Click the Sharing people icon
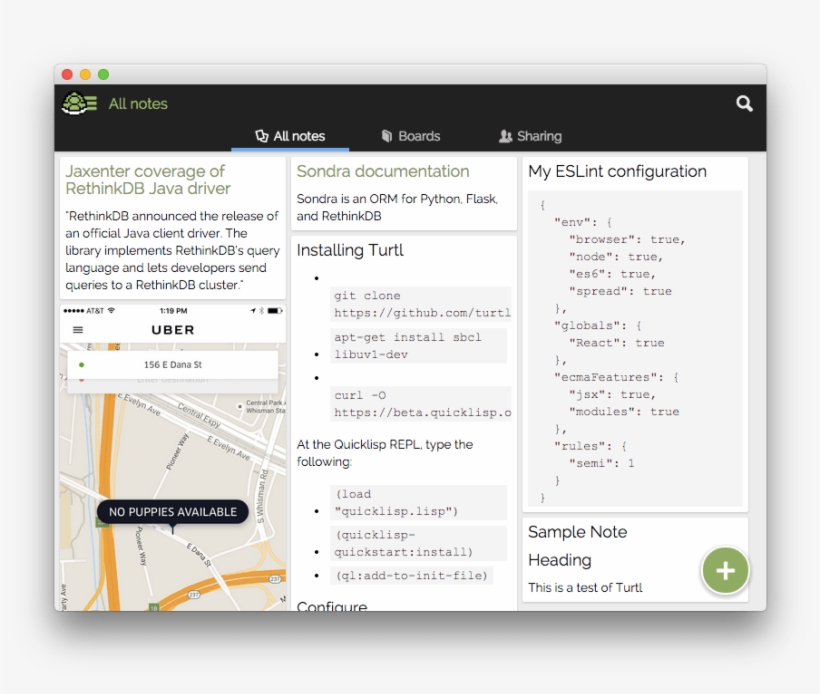This screenshot has height=694, width=820. point(505,136)
